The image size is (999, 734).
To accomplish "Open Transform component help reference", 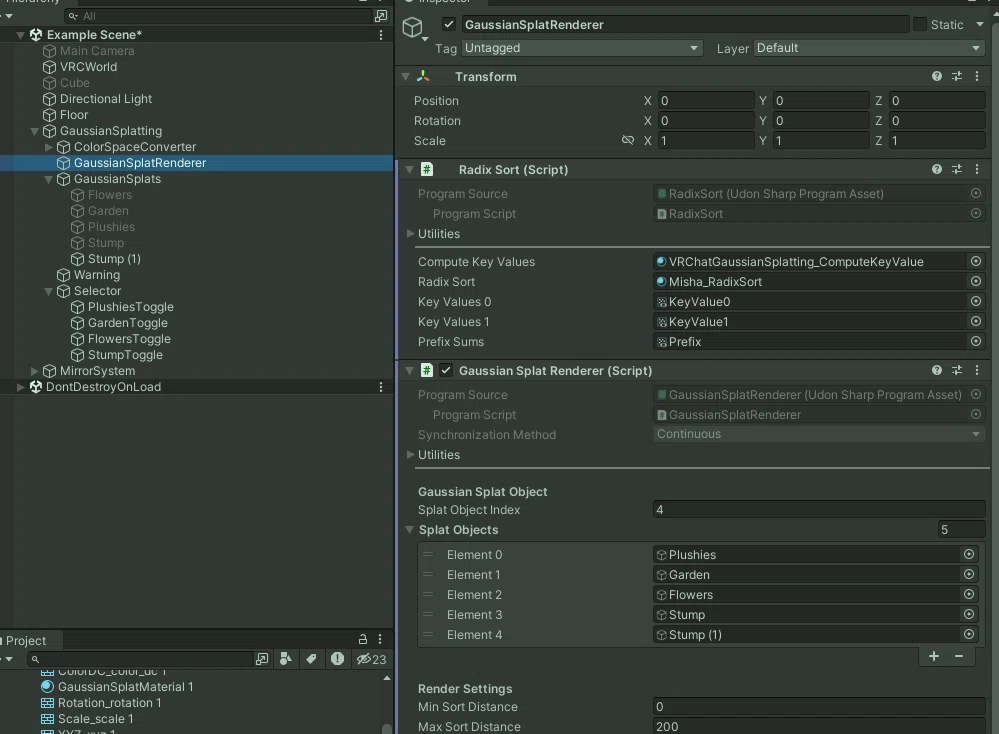I will click(937, 76).
